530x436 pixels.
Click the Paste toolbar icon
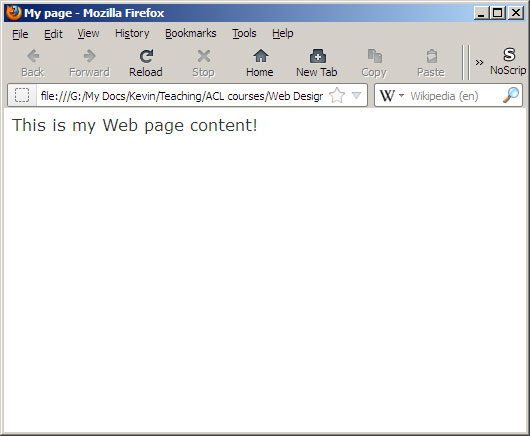click(431, 63)
